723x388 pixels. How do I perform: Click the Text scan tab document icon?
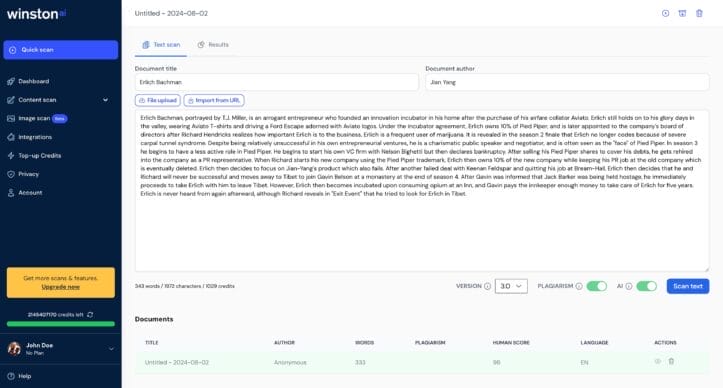(x=146, y=45)
